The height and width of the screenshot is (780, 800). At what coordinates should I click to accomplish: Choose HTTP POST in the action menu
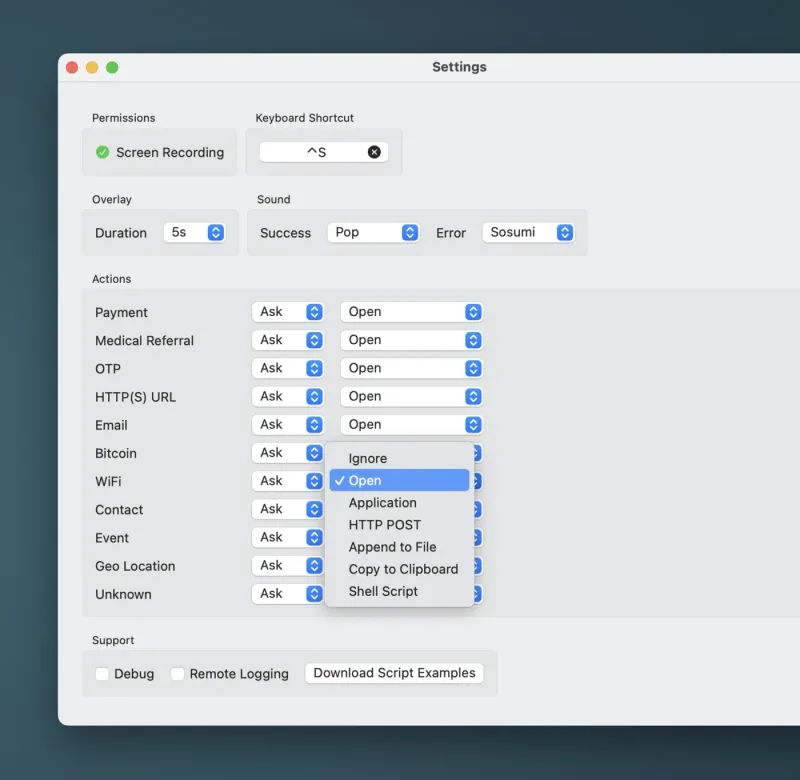coord(399,525)
